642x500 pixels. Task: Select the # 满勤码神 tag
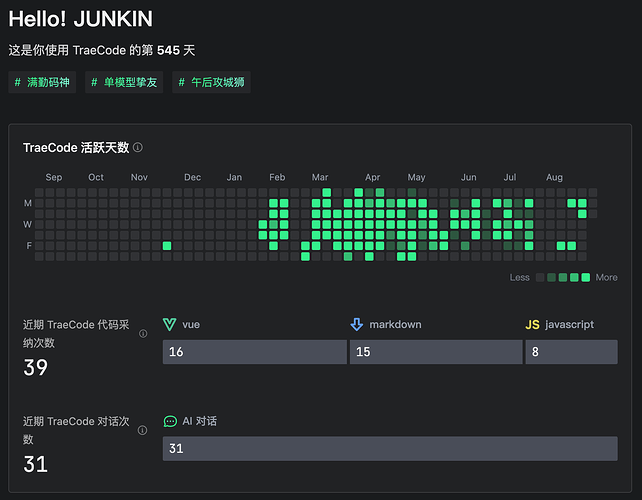coord(42,82)
